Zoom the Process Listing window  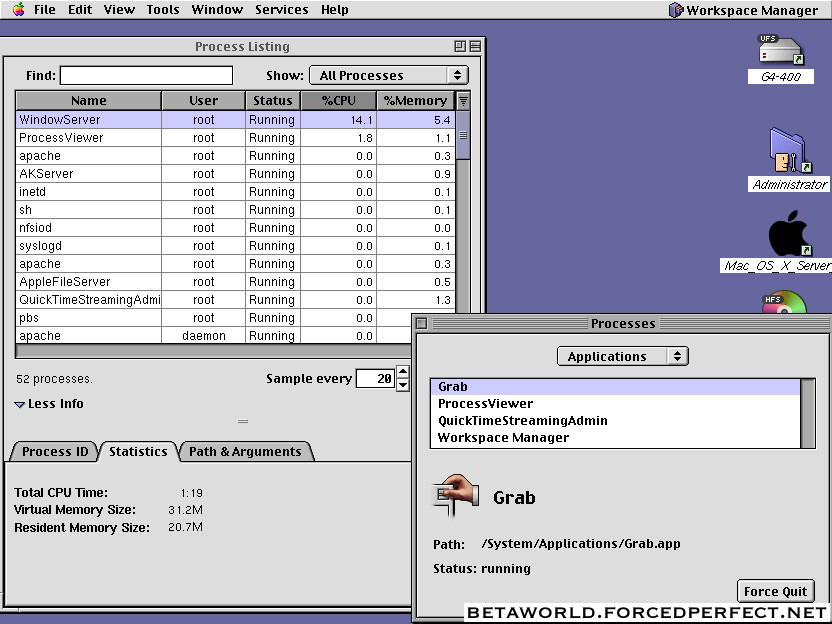tap(460, 46)
